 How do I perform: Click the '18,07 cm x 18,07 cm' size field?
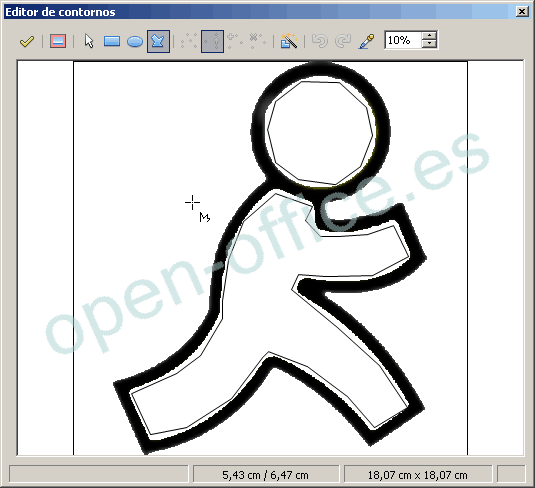pos(418,475)
